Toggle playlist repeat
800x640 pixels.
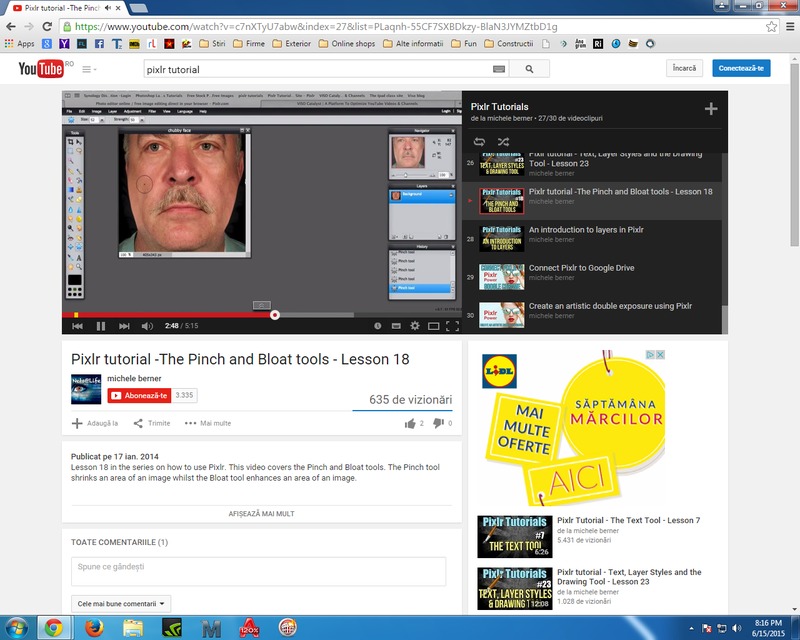pyautogui.click(x=479, y=142)
